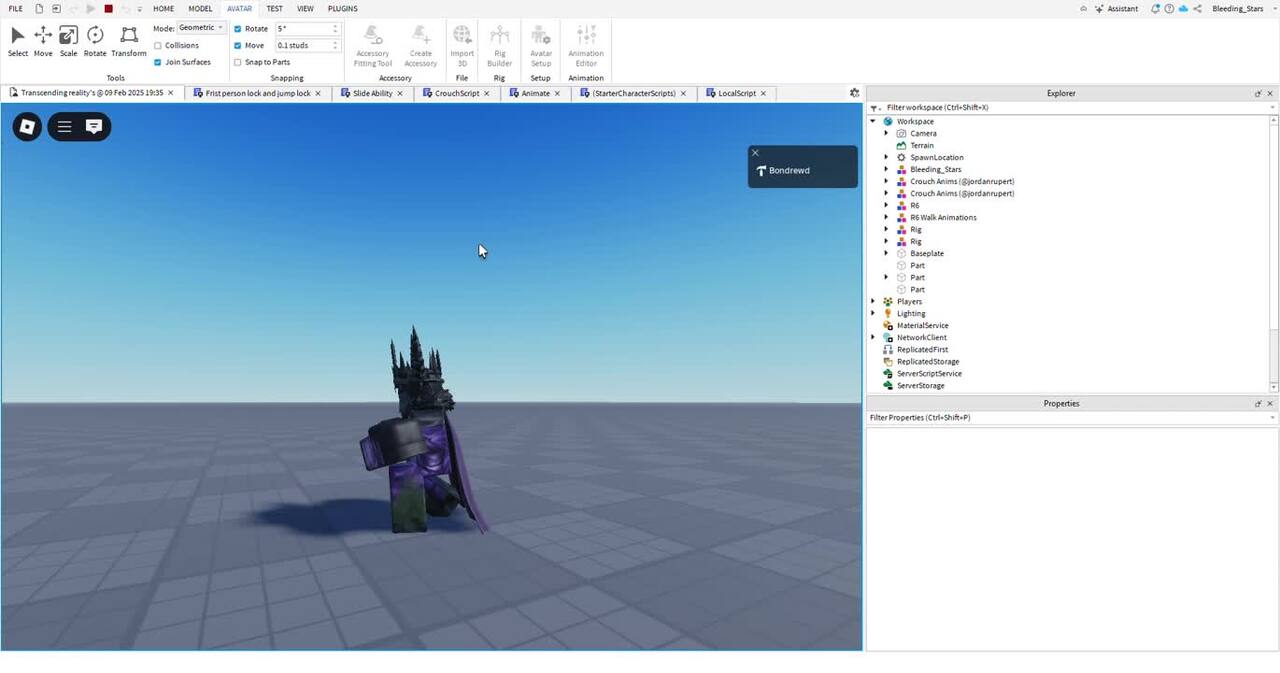Open the Mode Geometric dropdown

coord(201,28)
